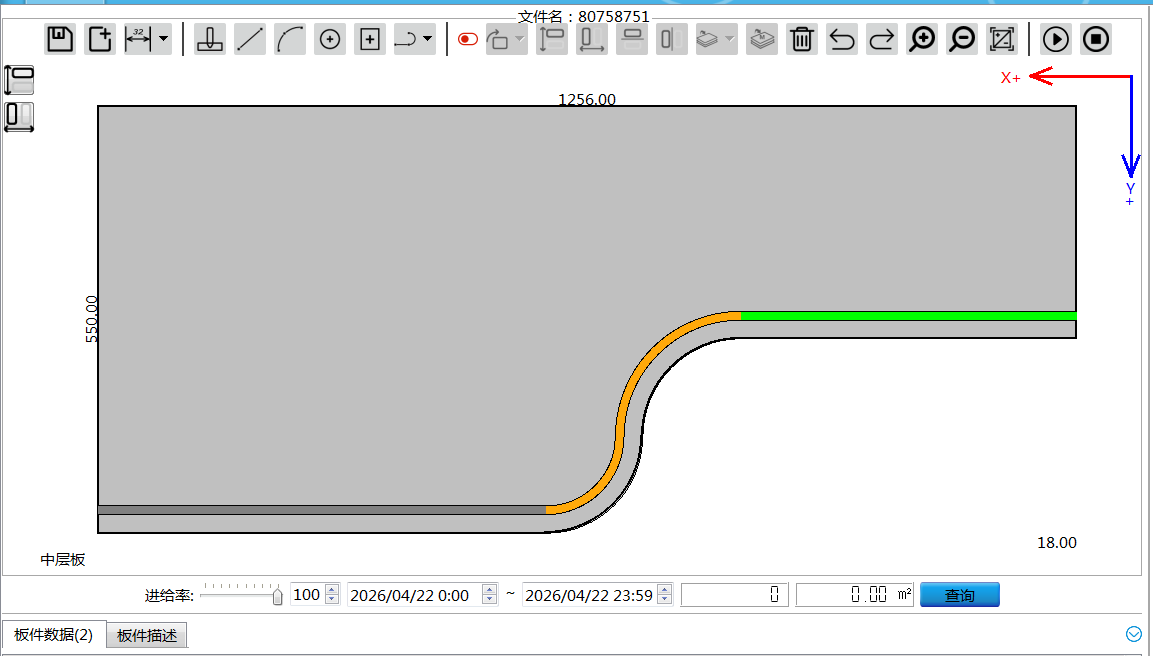Switch to the 板件数据(2) tab
Screen dimensions: 1153x656
pos(54,635)
